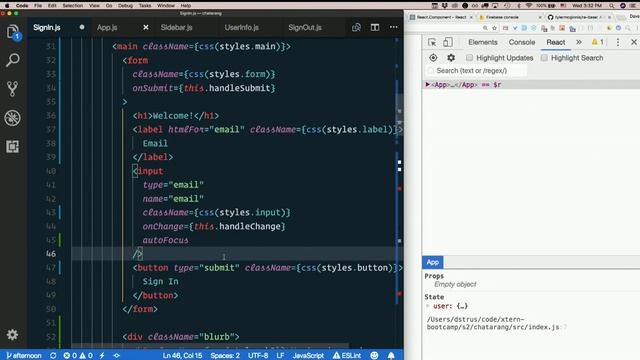
Task: Enable the Highlight Updates checkbox
Action: tap(469, 58)
